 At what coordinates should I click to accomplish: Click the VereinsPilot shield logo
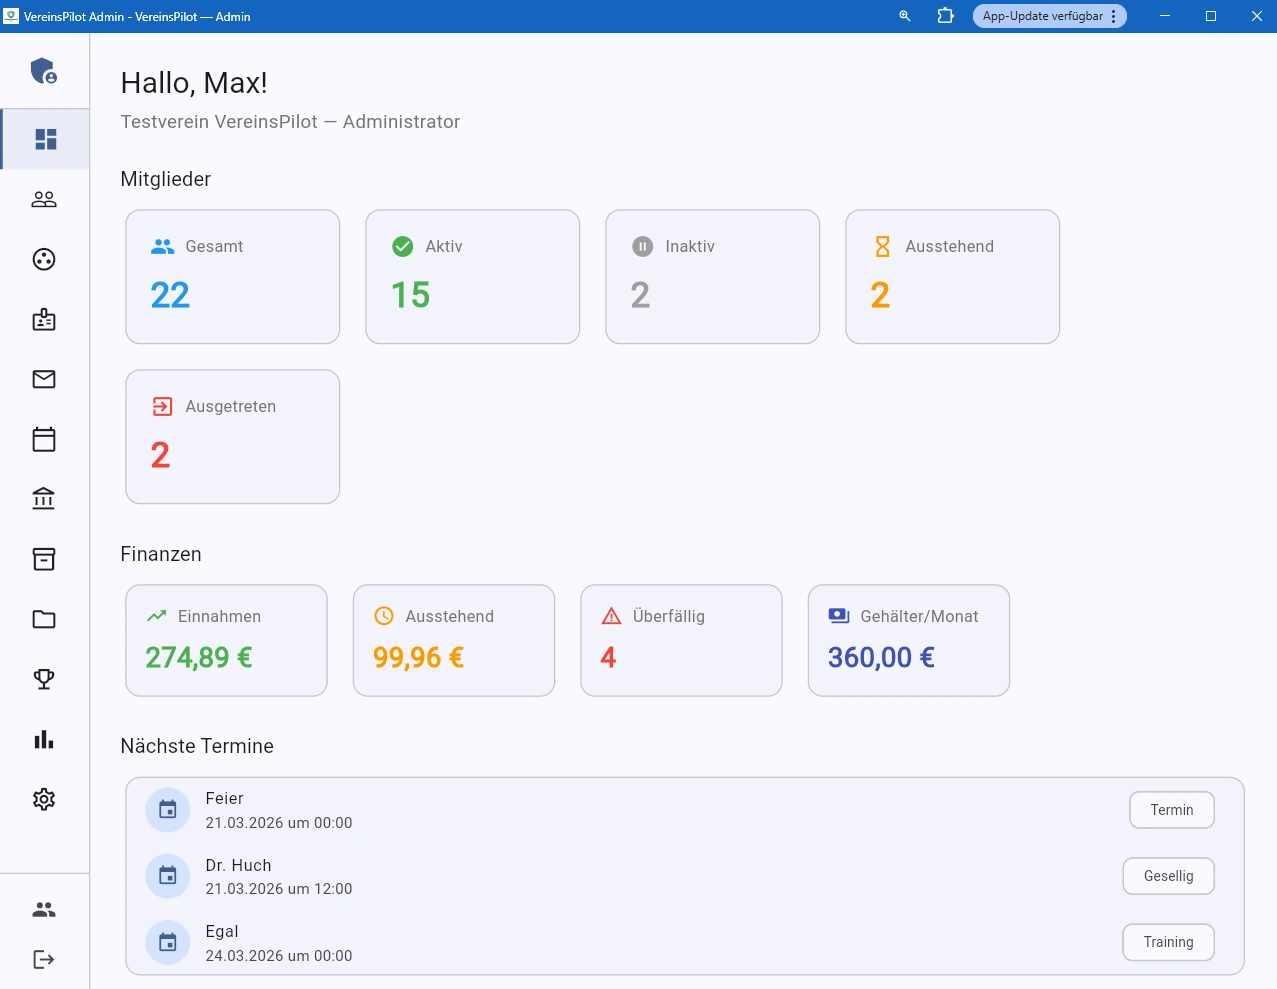point(43,70)
